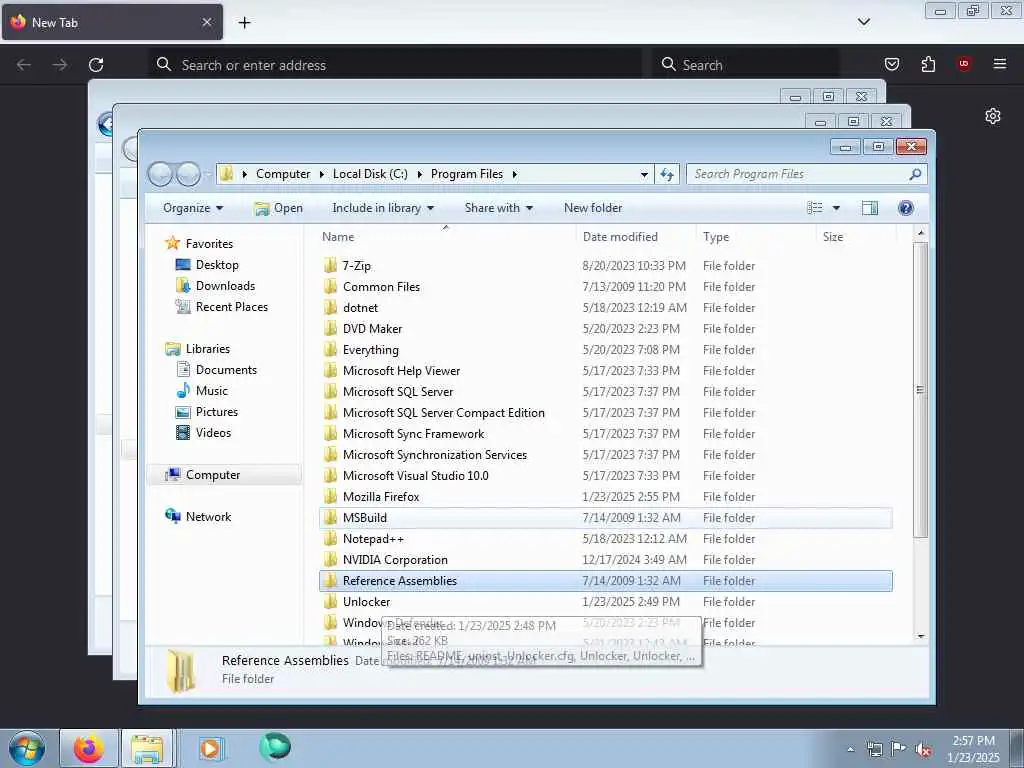
Task: Open Include in library menu
Action: point(383,208)
